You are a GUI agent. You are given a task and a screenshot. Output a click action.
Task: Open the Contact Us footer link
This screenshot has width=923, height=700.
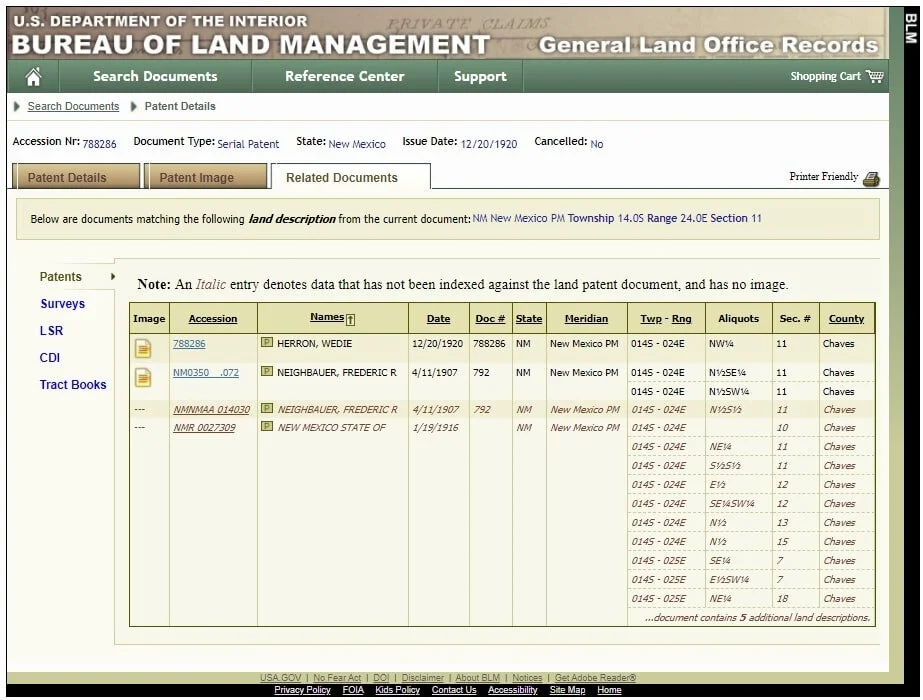pos(454,690)
